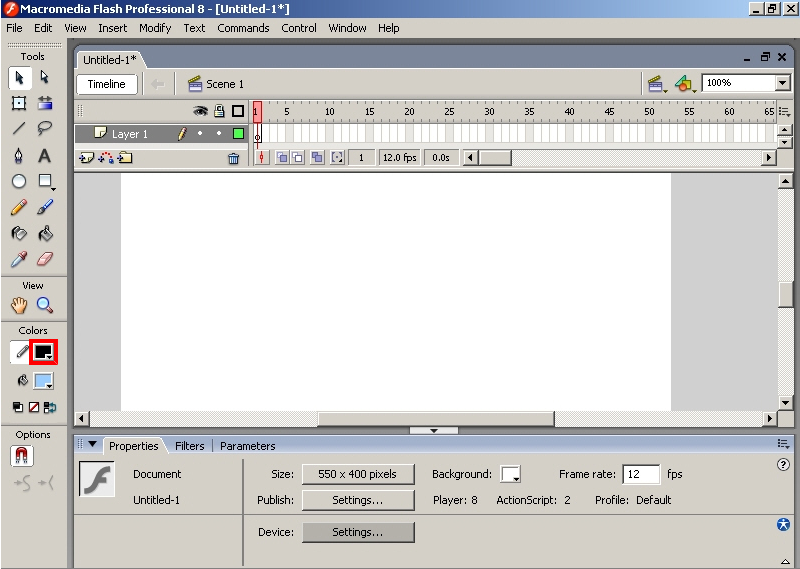Select the Brush tool
800x569 pixels.
45,207
